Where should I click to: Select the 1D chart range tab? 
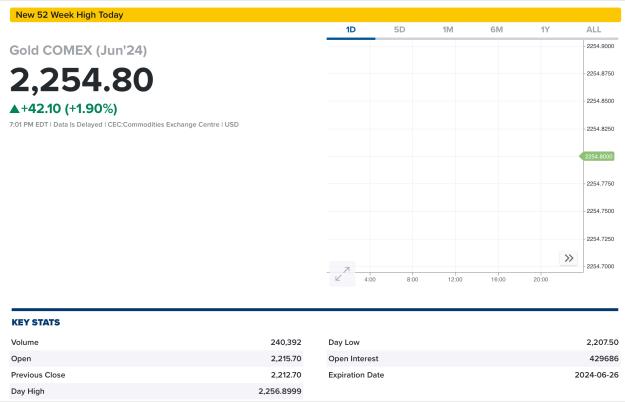point(351,29)
